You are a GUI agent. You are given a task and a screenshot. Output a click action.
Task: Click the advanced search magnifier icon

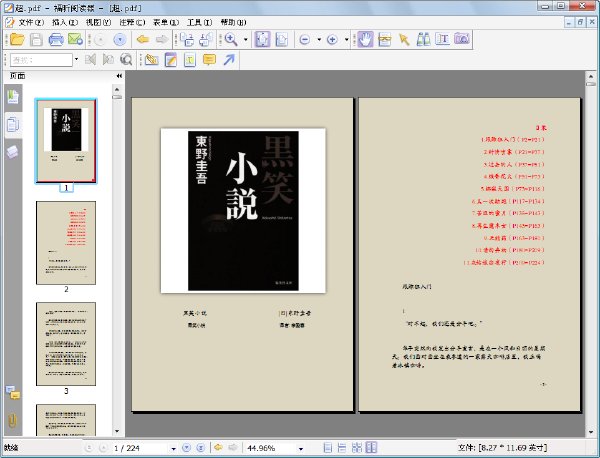click(x=126, y=60)
